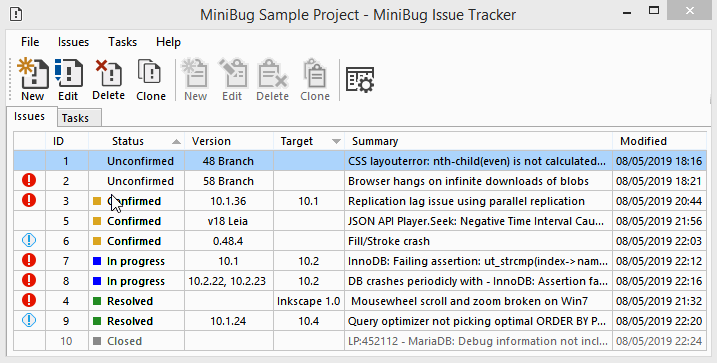
Task: Click the Edit issue toolbar icon
Action: [x=68, y=73]
